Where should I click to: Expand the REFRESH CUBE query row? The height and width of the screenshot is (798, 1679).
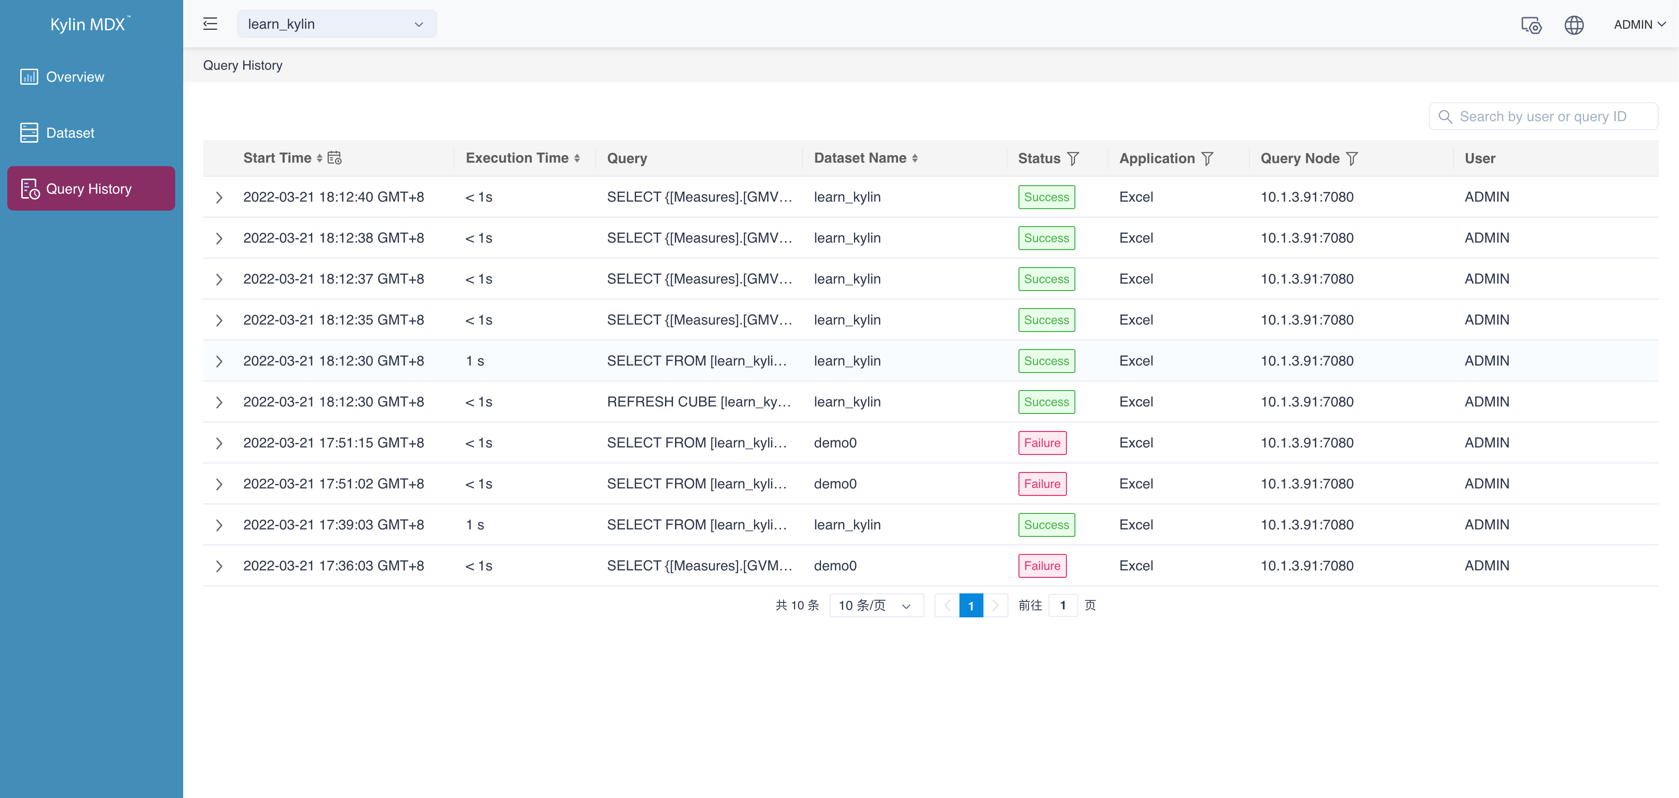(219, 403)
